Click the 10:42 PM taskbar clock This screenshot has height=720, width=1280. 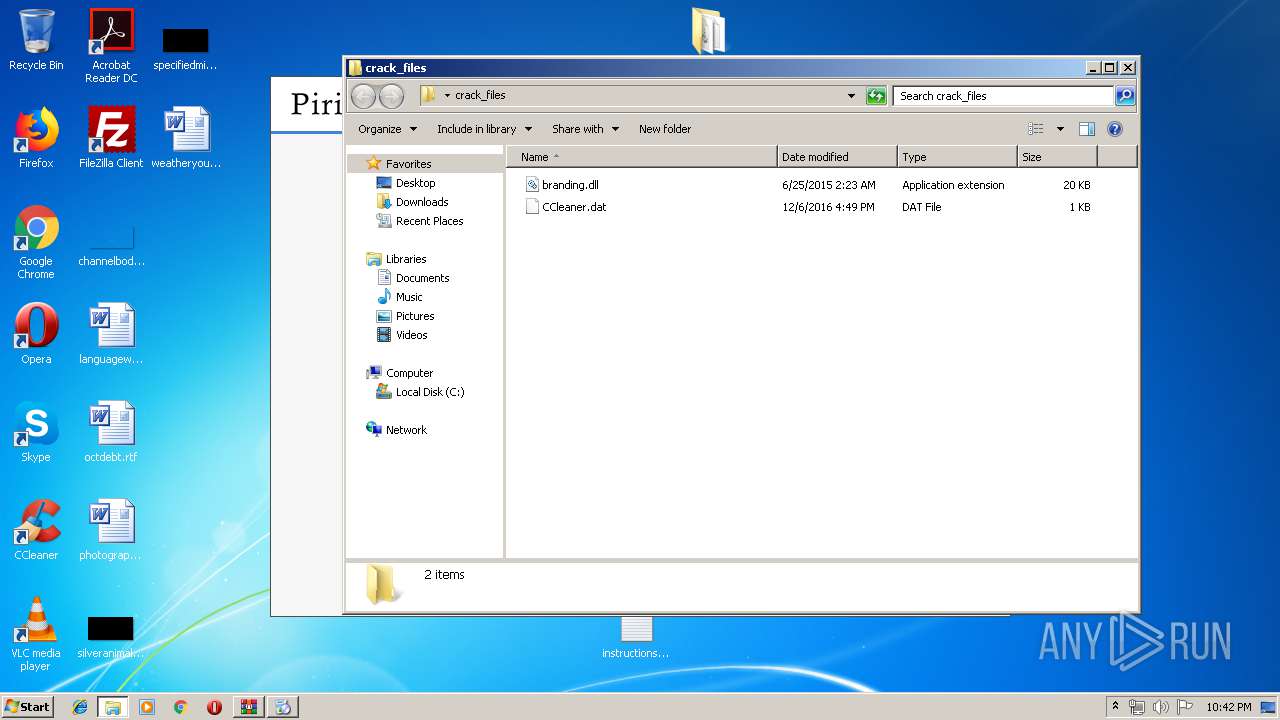click(x=1228, y=707)
